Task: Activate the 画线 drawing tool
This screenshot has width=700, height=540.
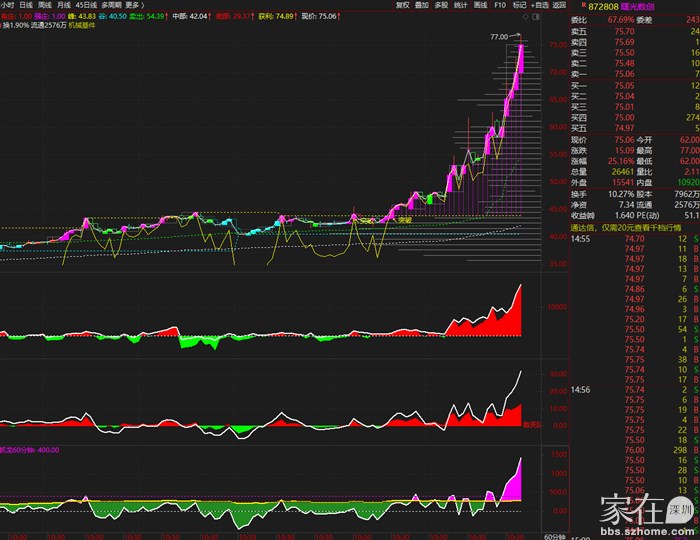Action: pyautogui.click(x=480, y=5)
